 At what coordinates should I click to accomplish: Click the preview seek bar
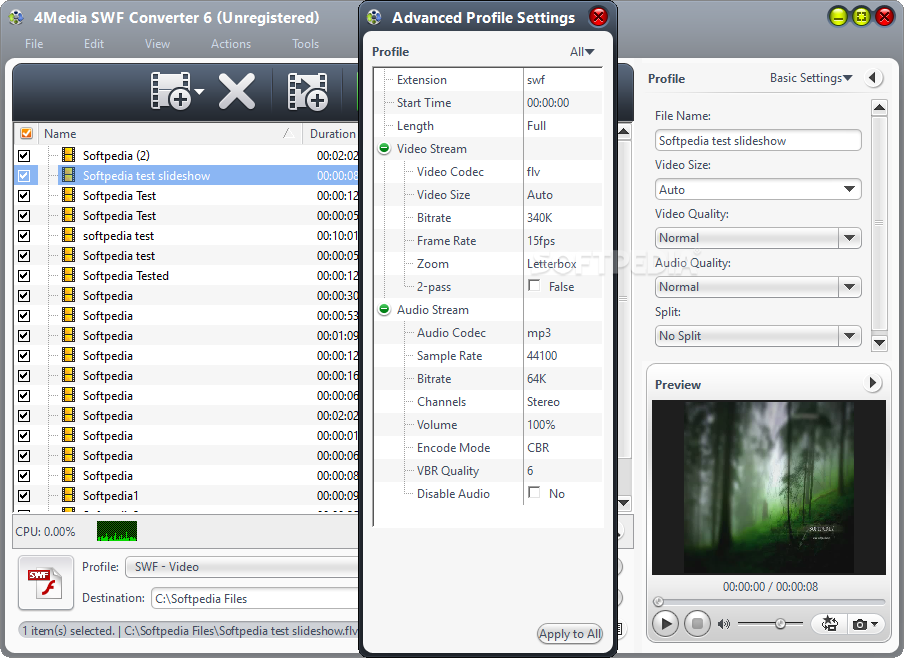(x=770, y=601)
